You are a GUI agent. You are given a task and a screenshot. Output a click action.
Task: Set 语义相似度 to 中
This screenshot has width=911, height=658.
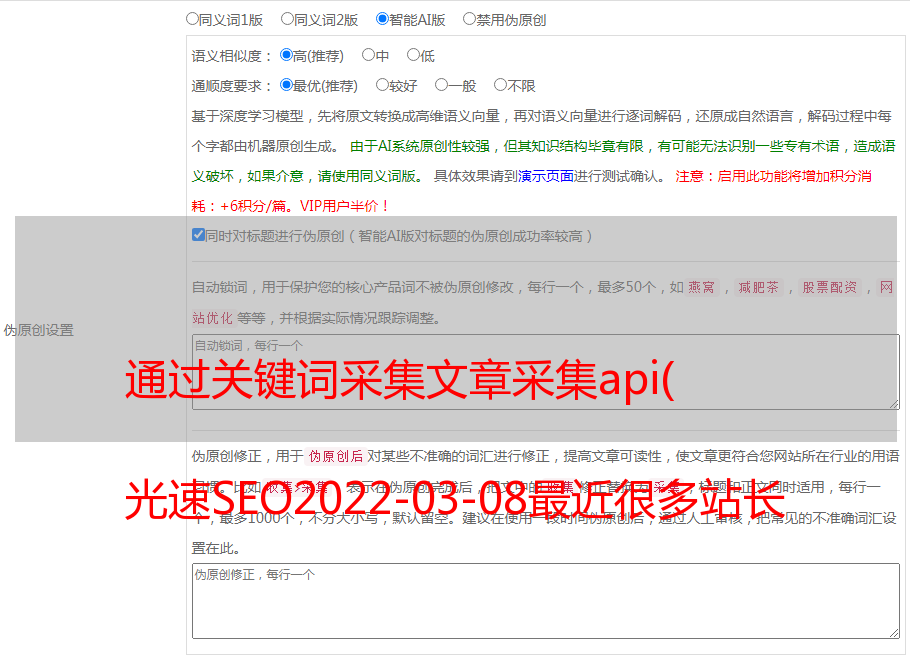368,56
